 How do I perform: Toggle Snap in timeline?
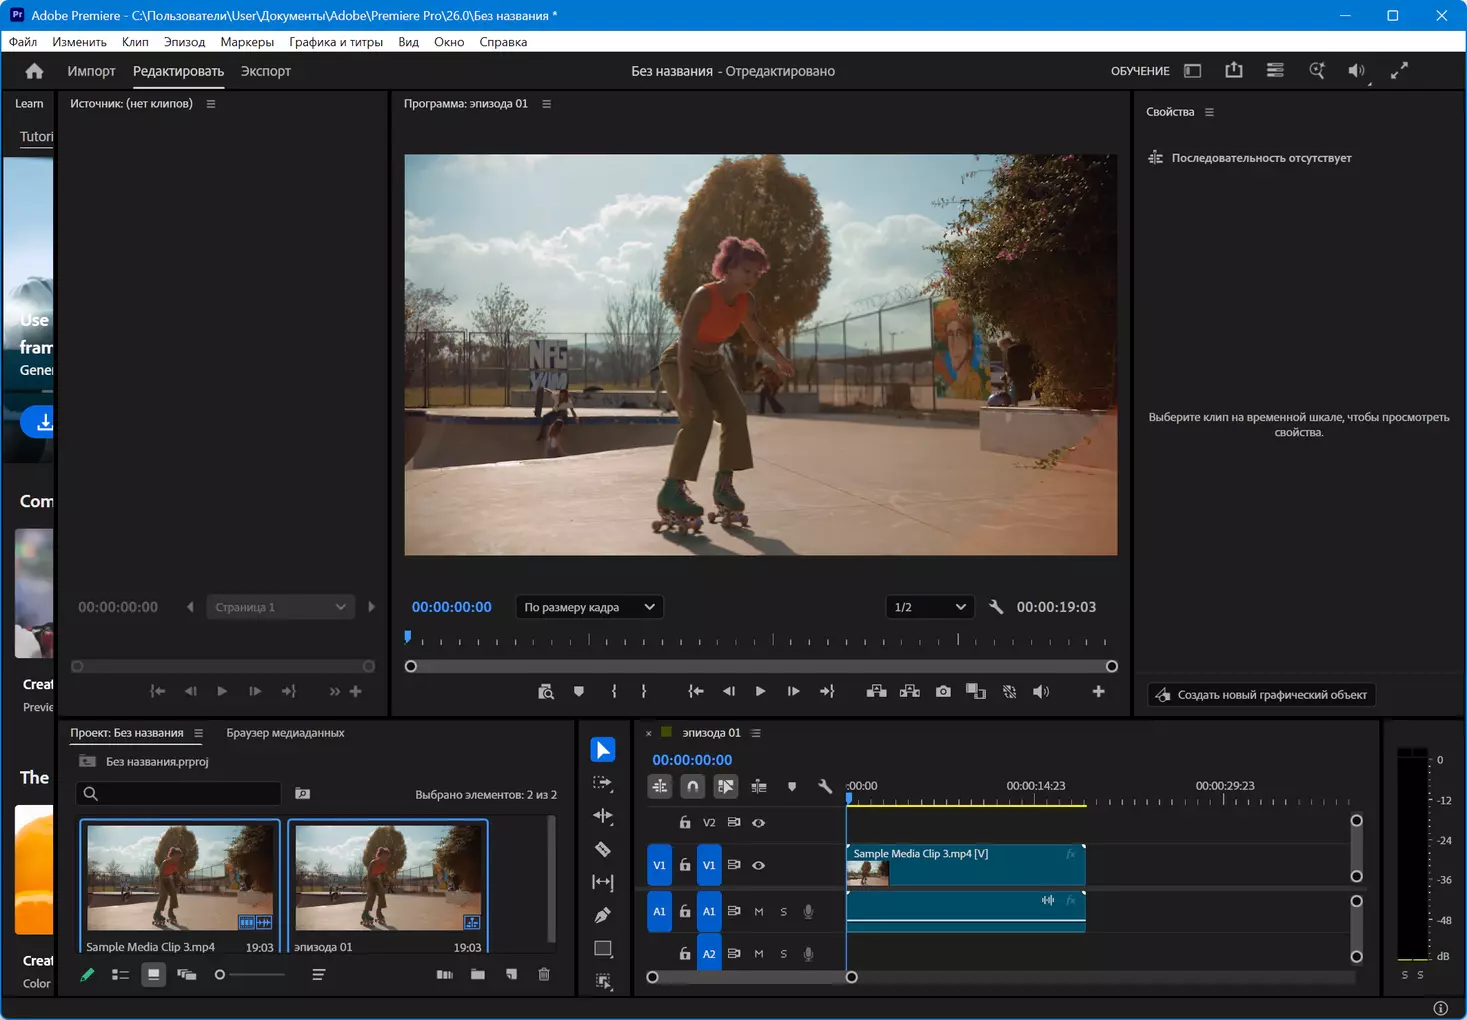(x=692, y=787)
